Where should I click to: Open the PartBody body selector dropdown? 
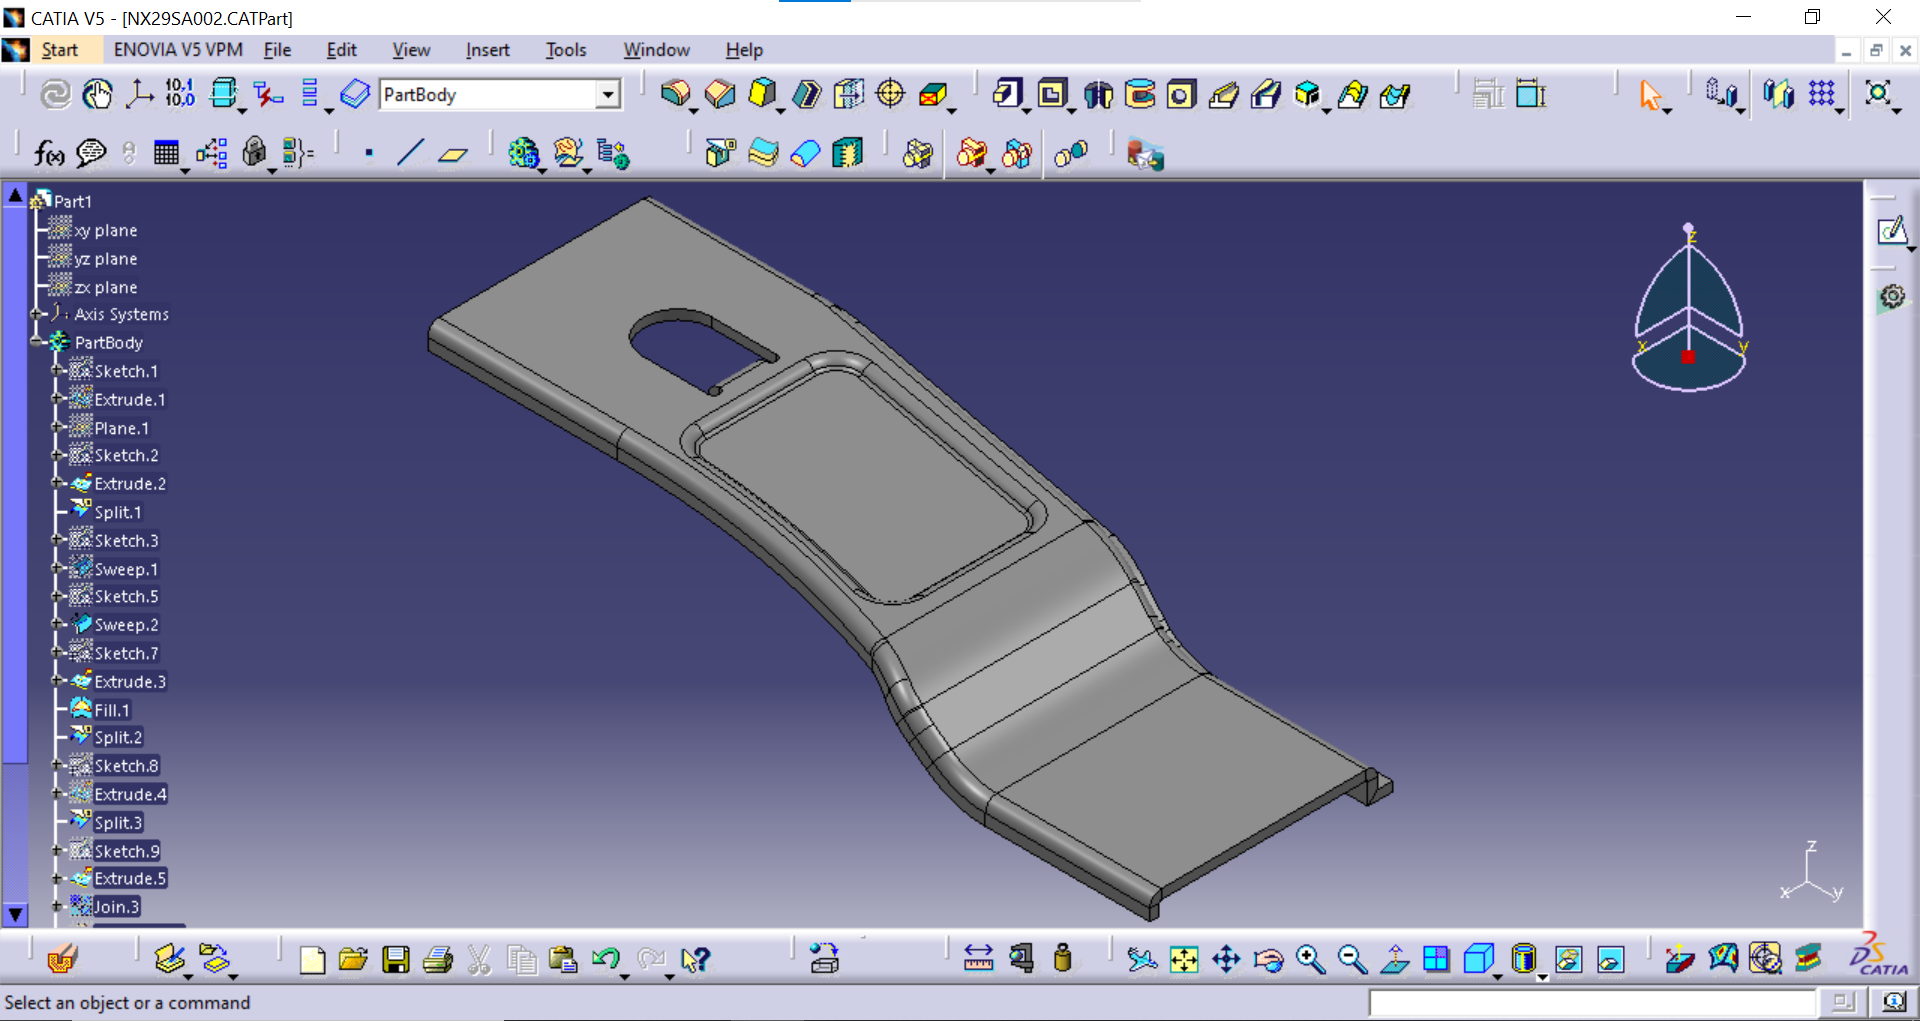click(607, 95)
